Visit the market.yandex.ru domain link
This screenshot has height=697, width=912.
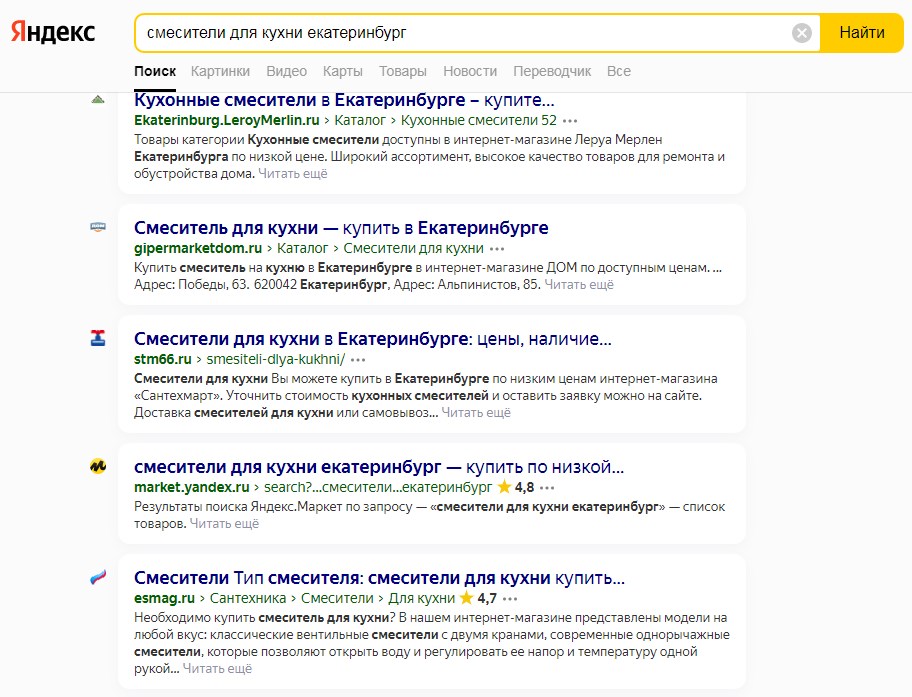click(x=191, y=487)
